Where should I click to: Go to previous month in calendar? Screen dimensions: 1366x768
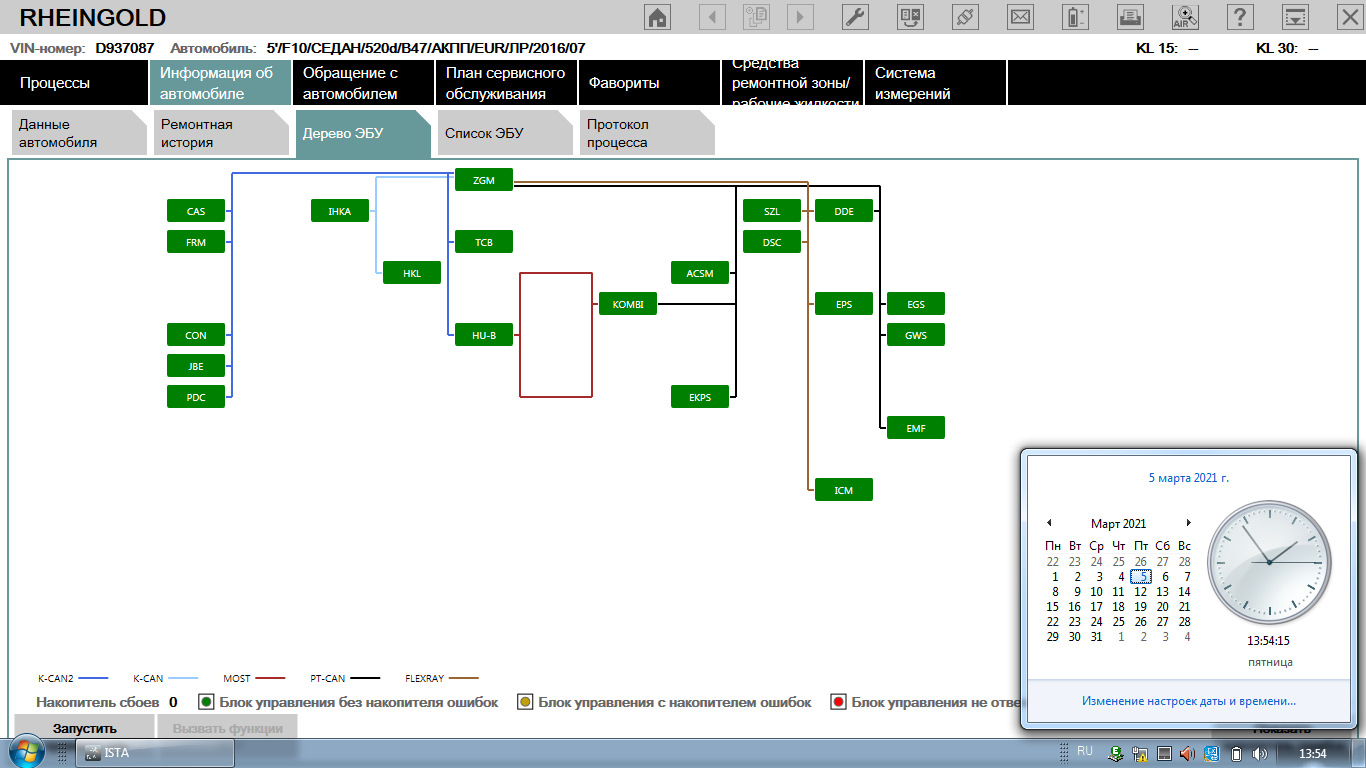1049,523
